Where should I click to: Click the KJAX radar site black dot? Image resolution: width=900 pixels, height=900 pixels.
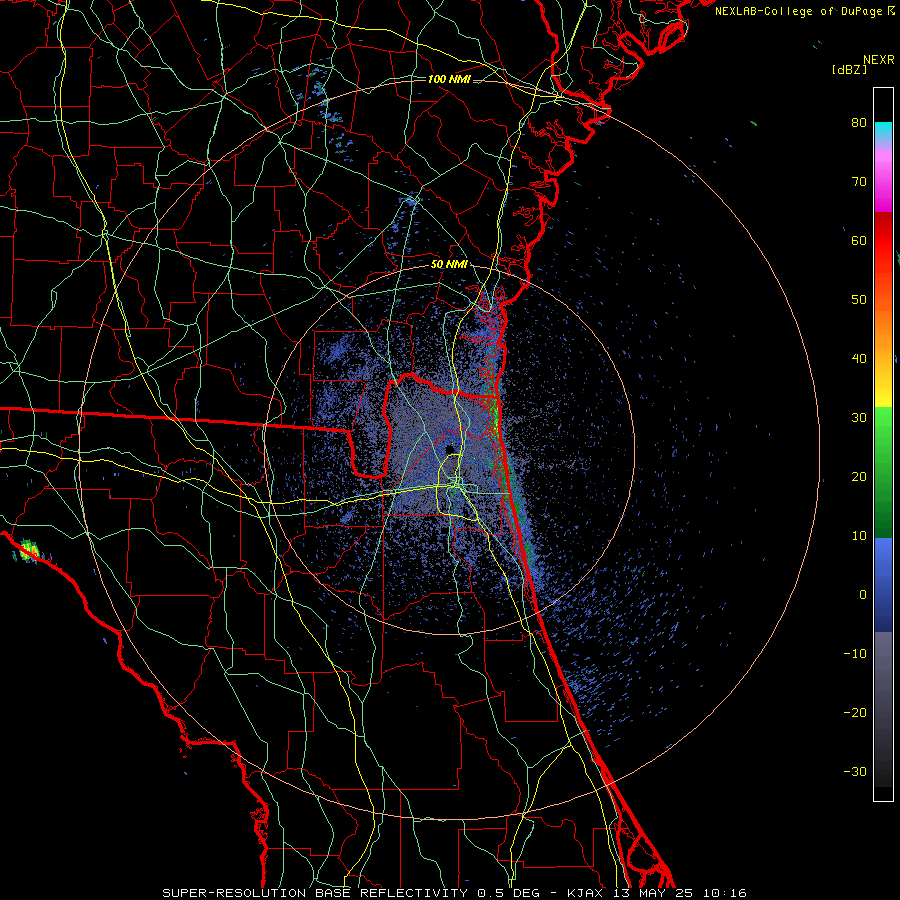[450, 449]
